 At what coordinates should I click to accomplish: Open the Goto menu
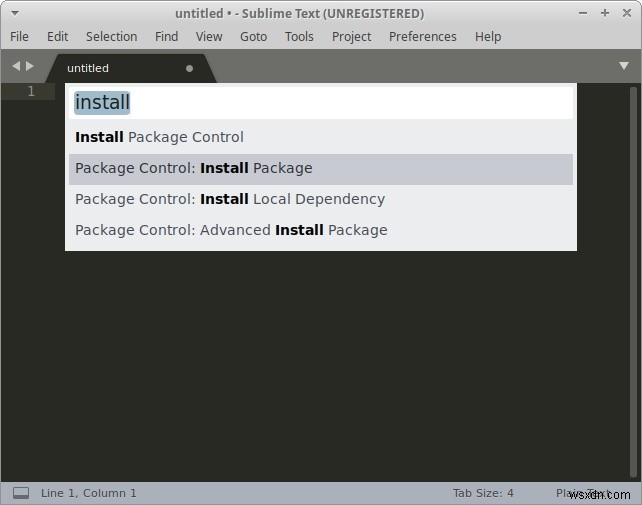pyautogui.click(x=253, y=37)
